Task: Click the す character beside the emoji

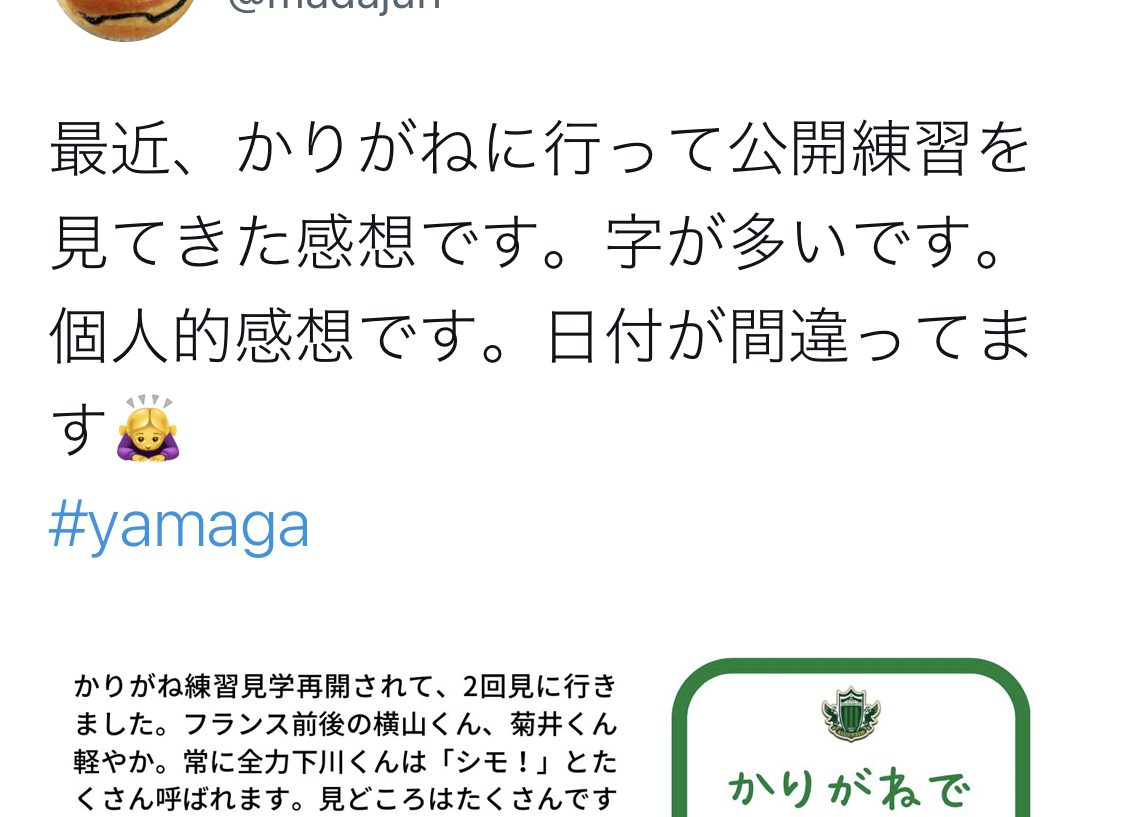Action: point(79,429)
